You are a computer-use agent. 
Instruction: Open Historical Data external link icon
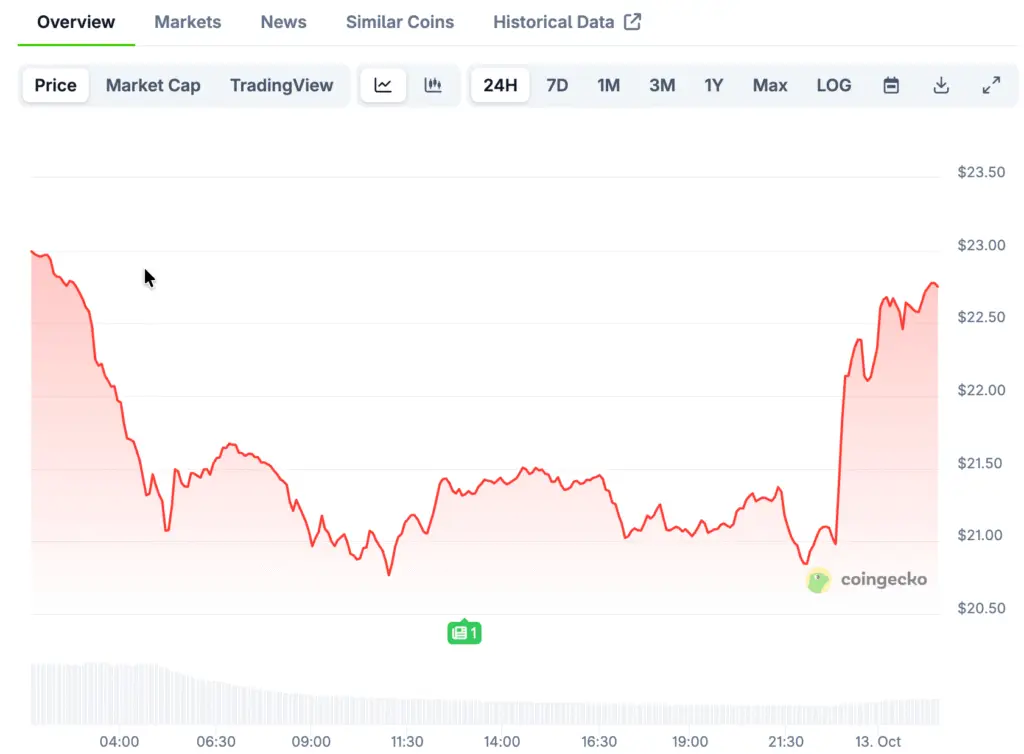pyautogui.click(x=632, y=21)
